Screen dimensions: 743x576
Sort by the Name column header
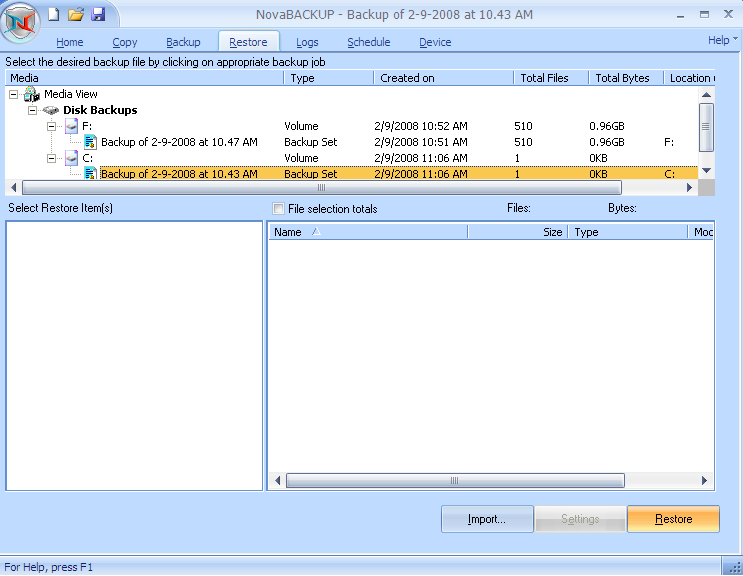368,232
